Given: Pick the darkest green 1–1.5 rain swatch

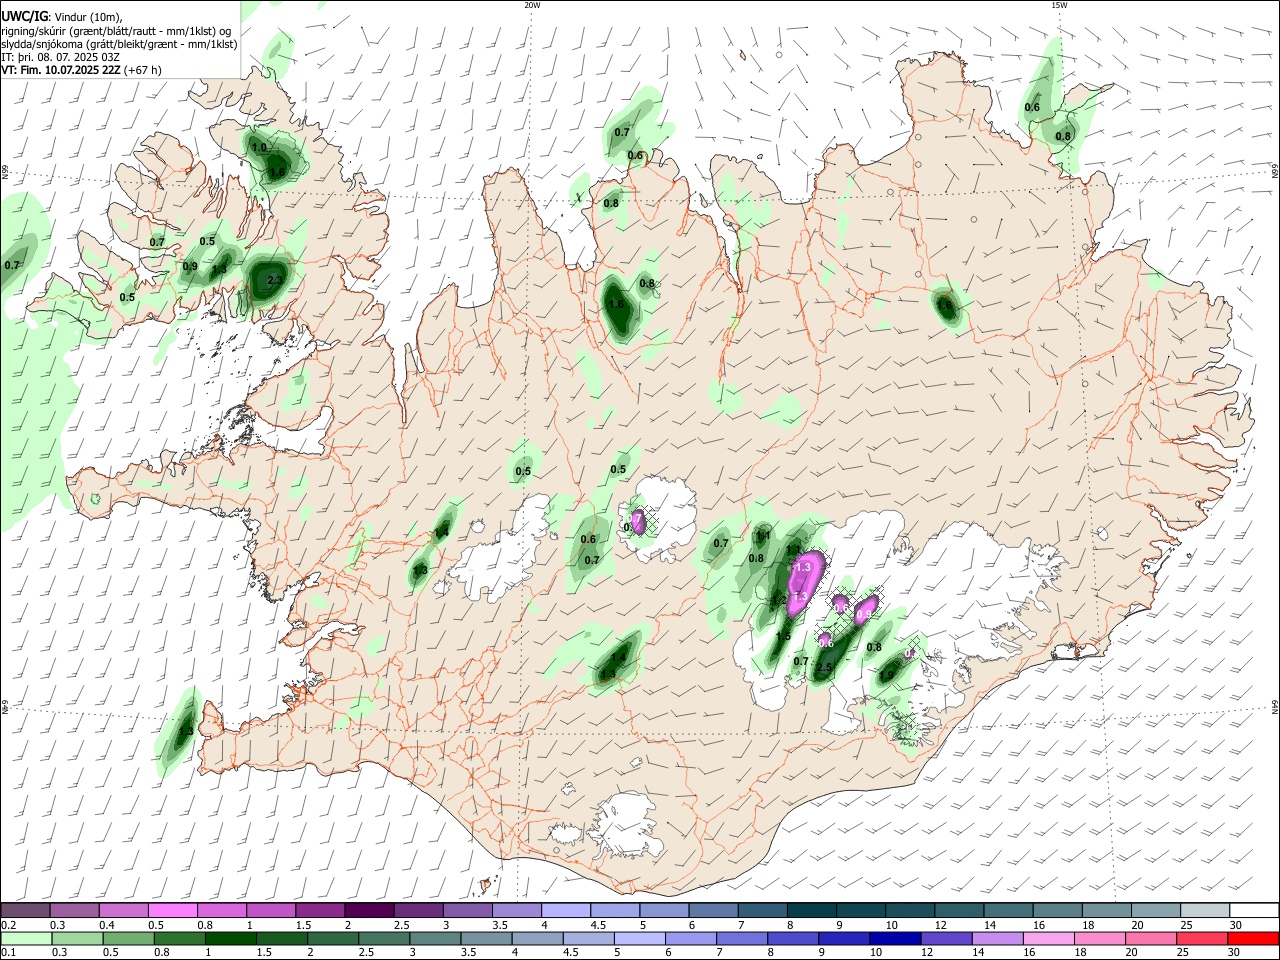Looking at the screenshot, I should click(229, 939).
